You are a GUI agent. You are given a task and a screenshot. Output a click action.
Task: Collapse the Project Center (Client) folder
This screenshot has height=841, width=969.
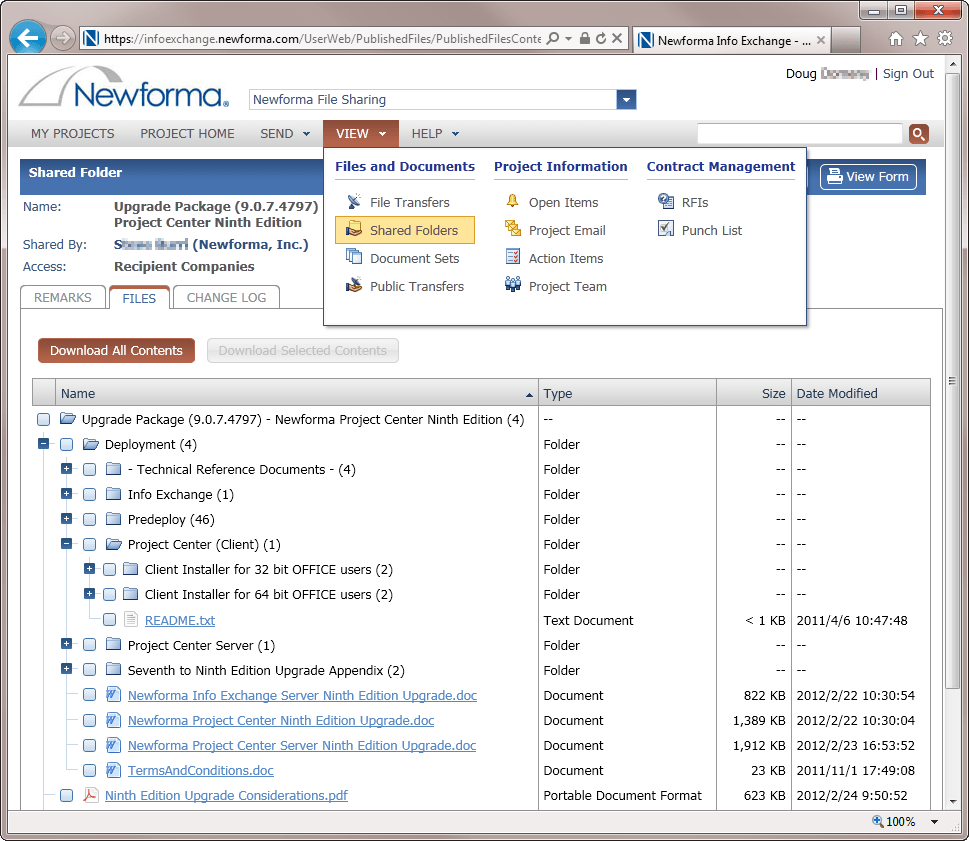(67, 545)
